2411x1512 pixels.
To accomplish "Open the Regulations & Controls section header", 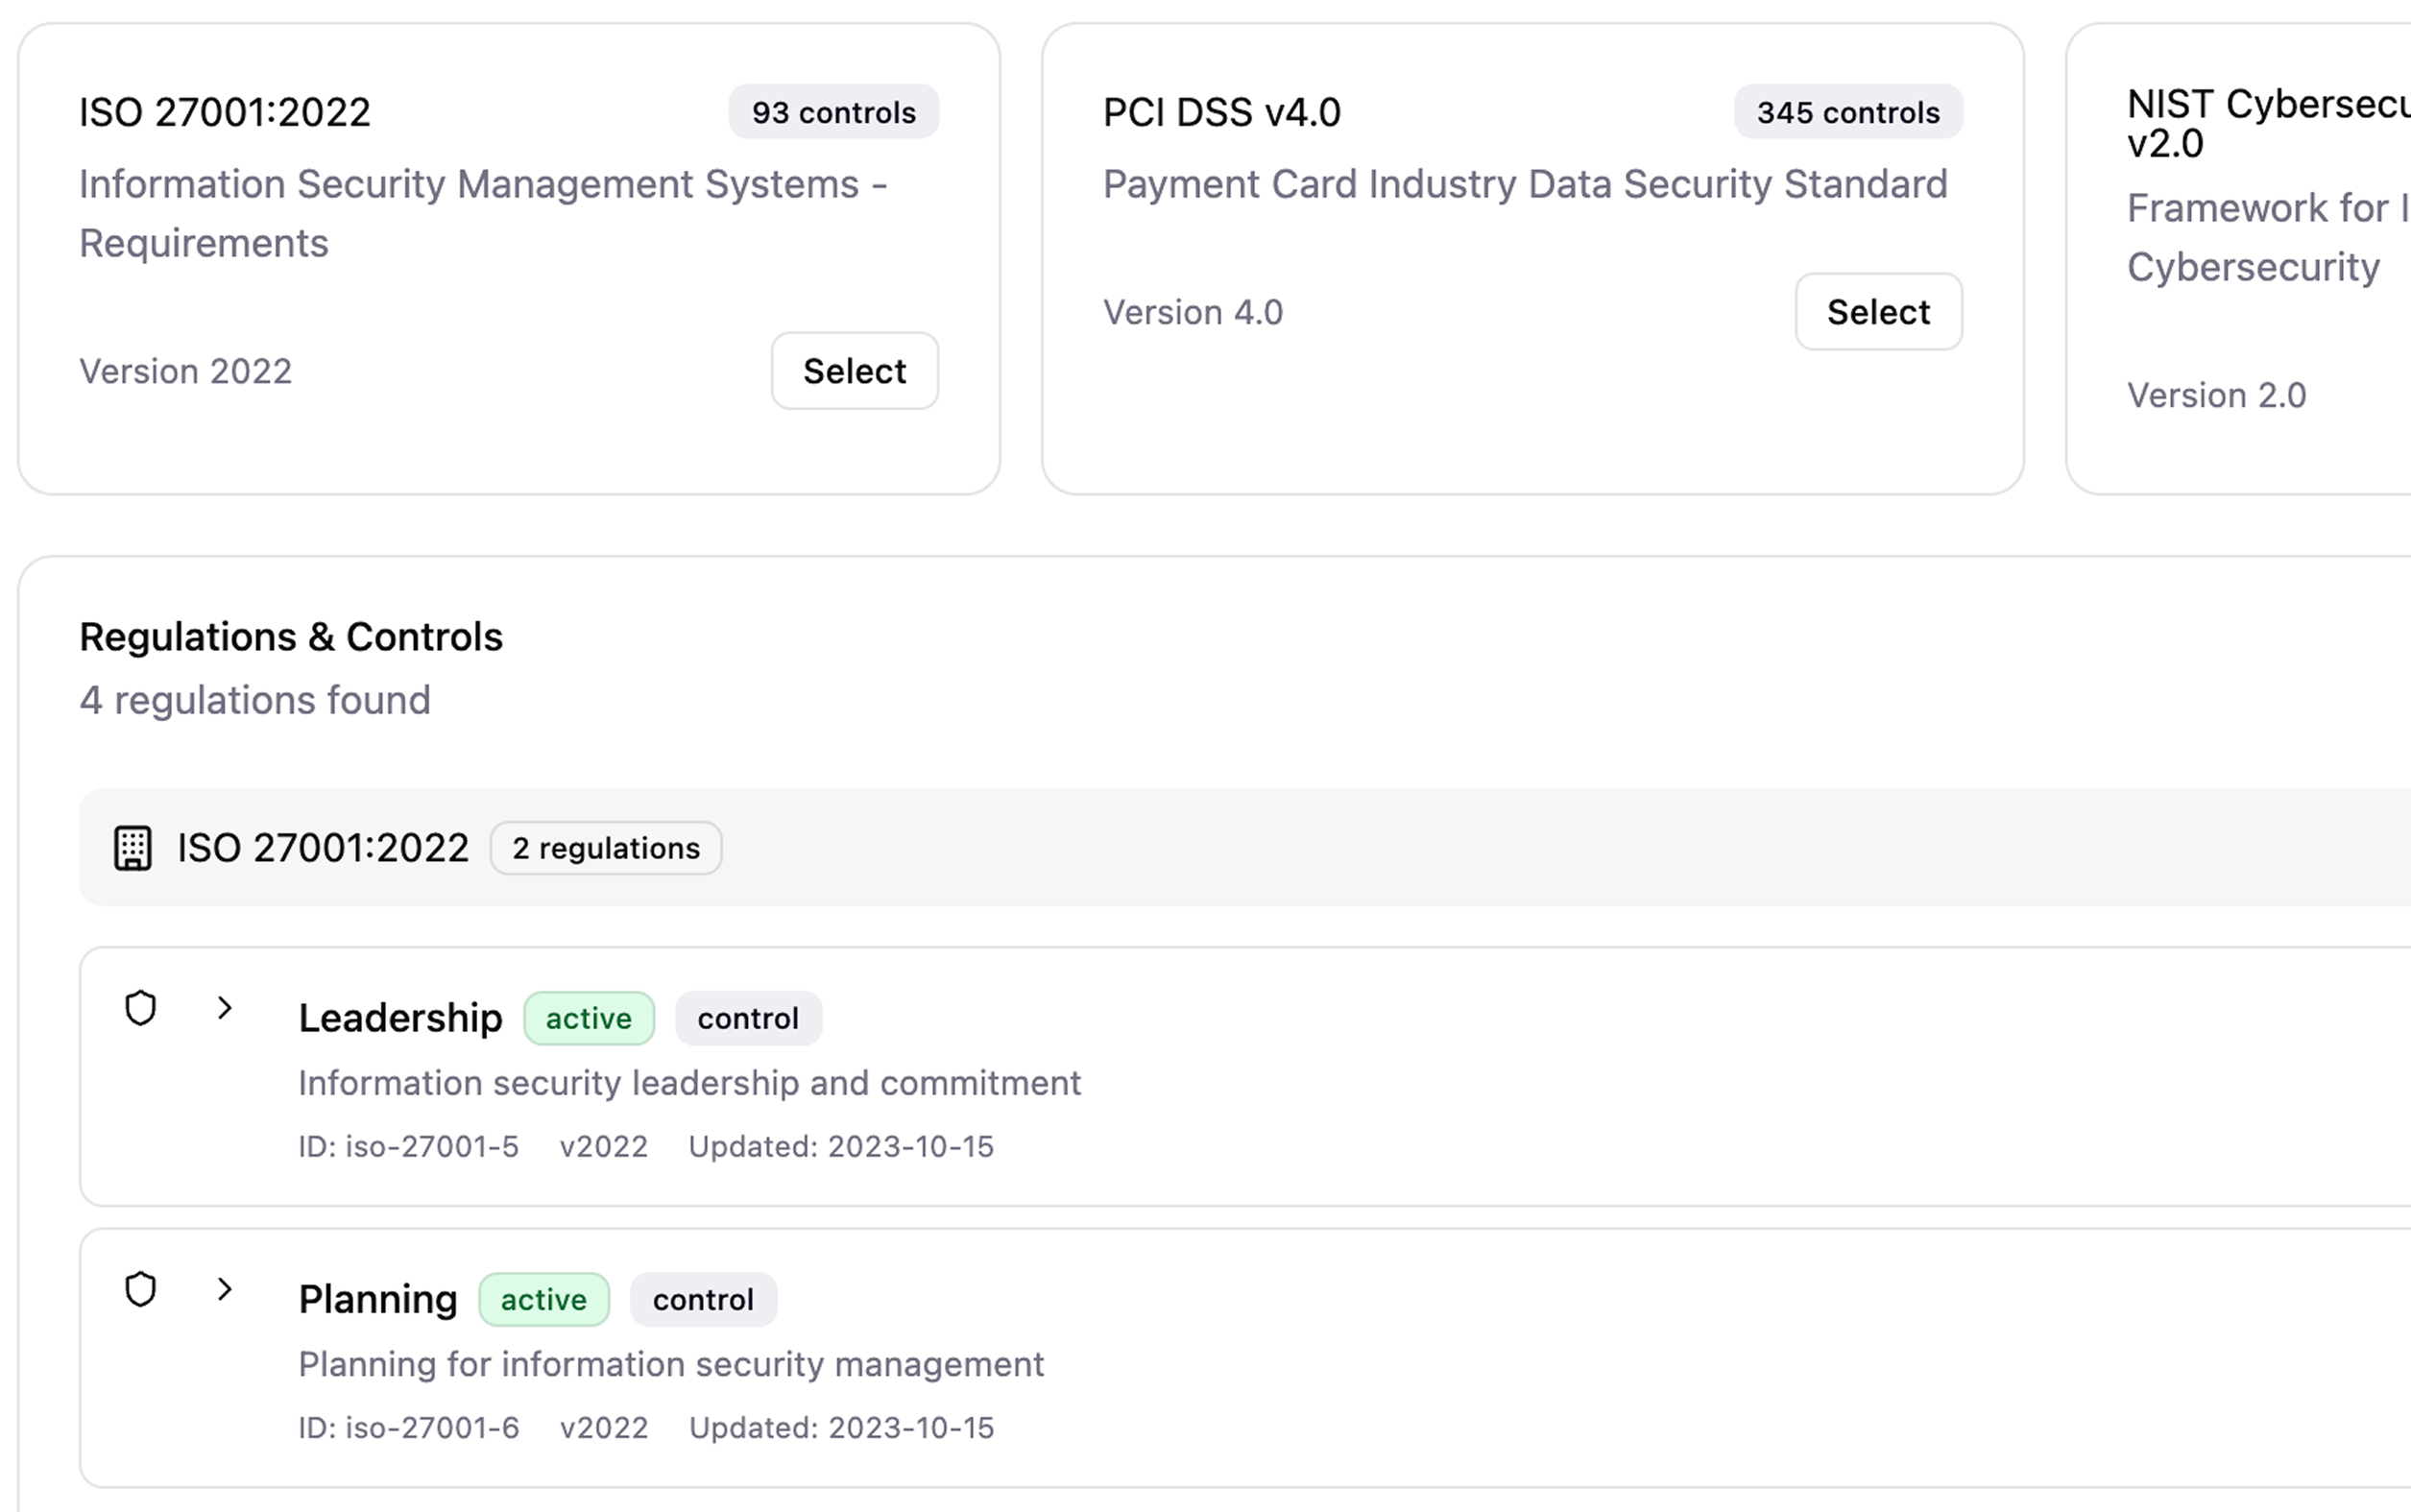I will pos(291,635).
